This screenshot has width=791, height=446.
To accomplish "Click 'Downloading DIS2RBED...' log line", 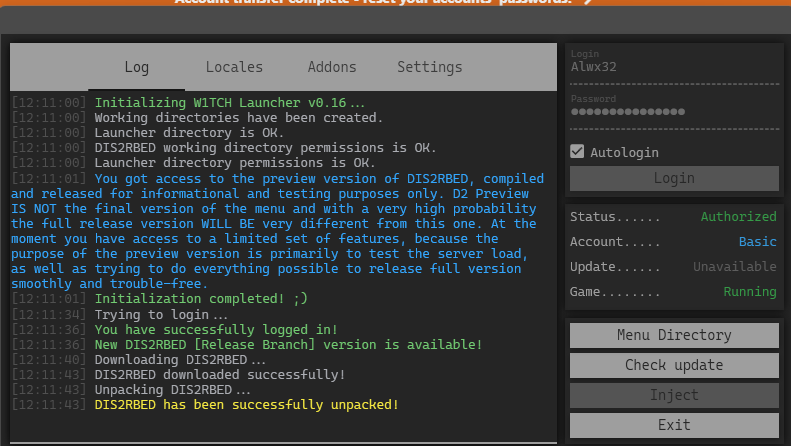I will tap(180, 360).
